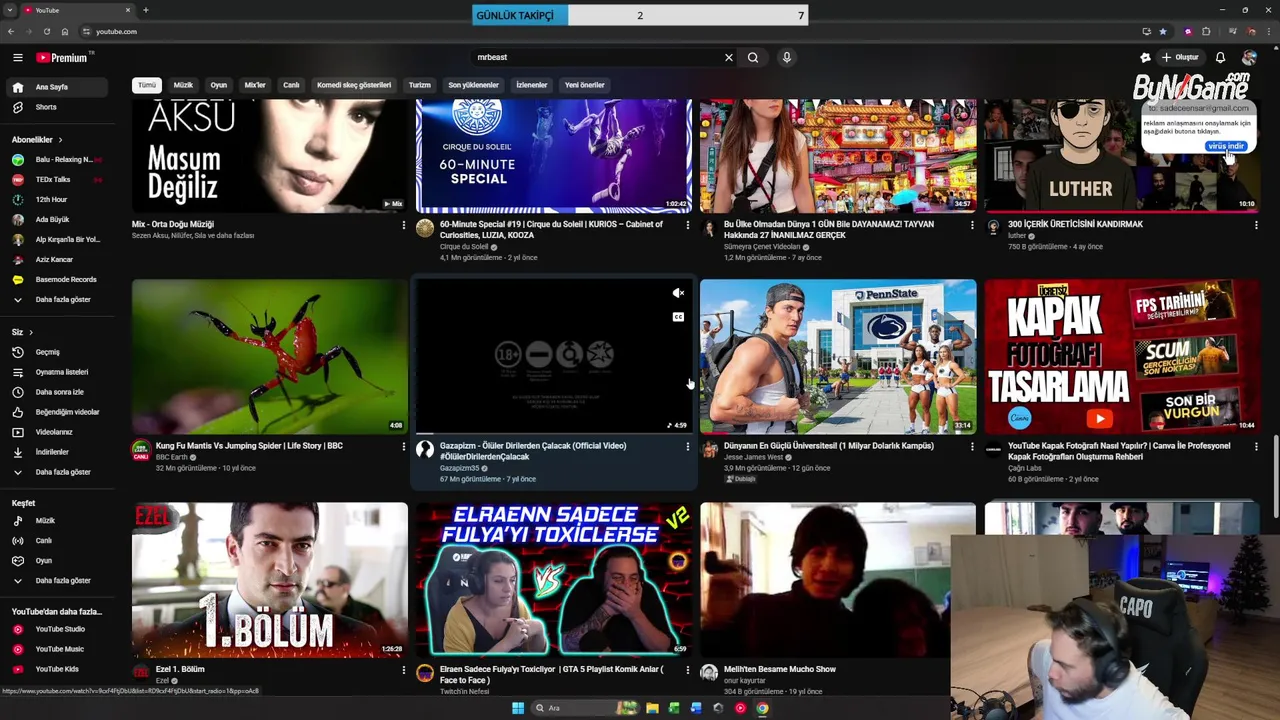The width and height of the screenshot is (1280, 720).
Task: Expand the Siz section header
Action: click(22, 332)
